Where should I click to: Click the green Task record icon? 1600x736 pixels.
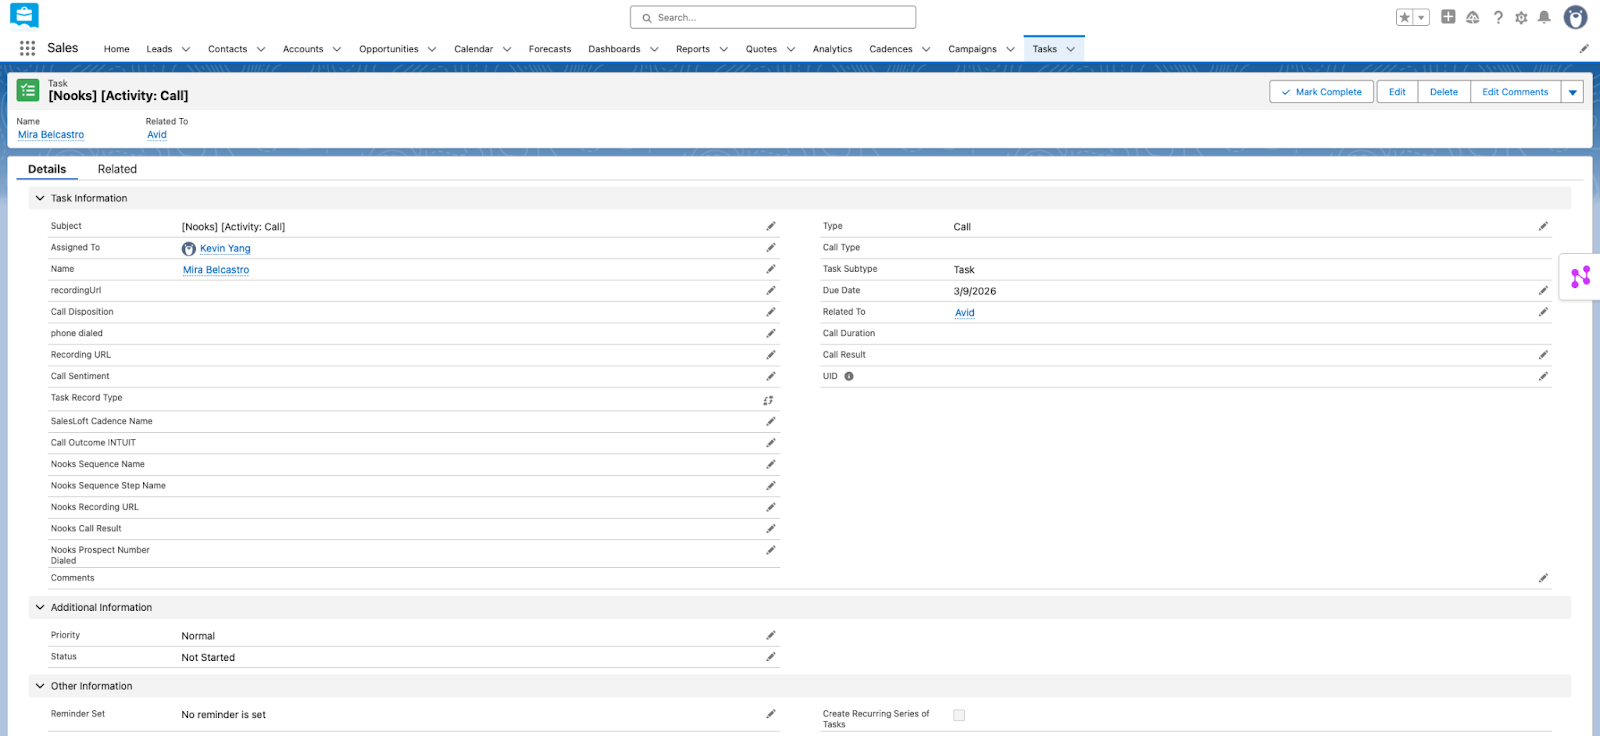pos(28,90)
